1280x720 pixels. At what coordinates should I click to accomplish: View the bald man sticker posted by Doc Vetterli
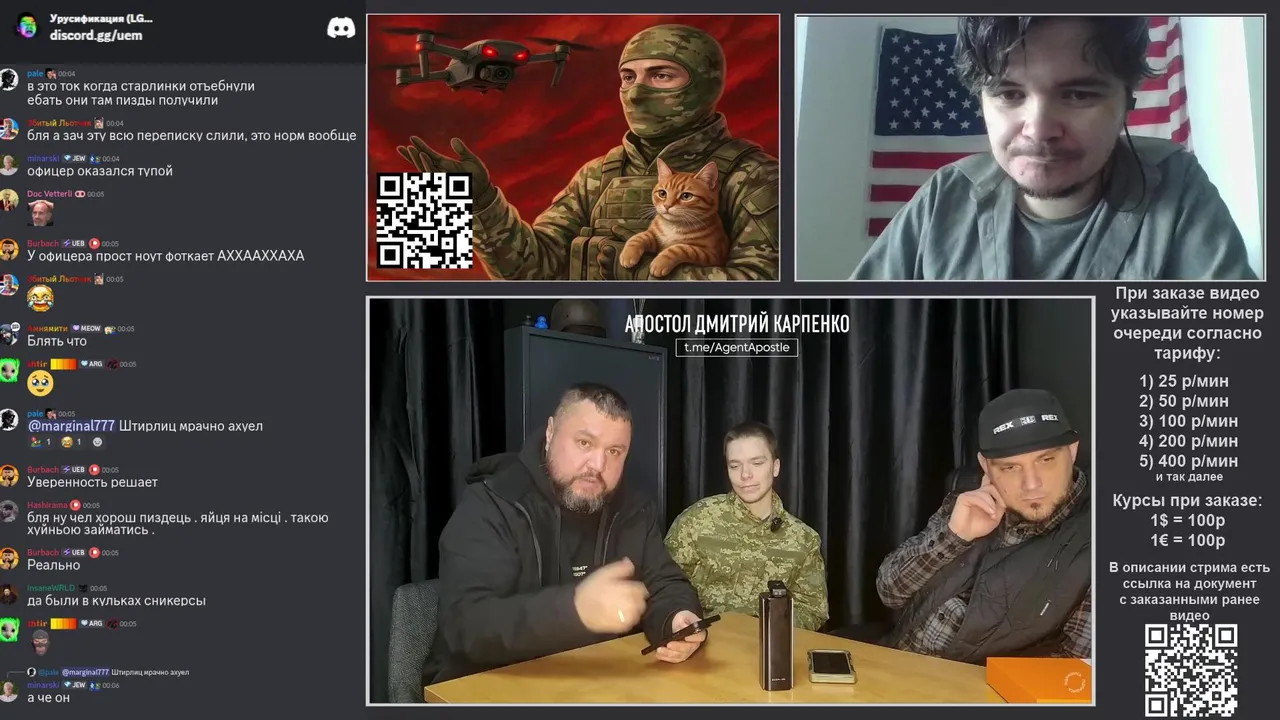[x=40, y=213]
